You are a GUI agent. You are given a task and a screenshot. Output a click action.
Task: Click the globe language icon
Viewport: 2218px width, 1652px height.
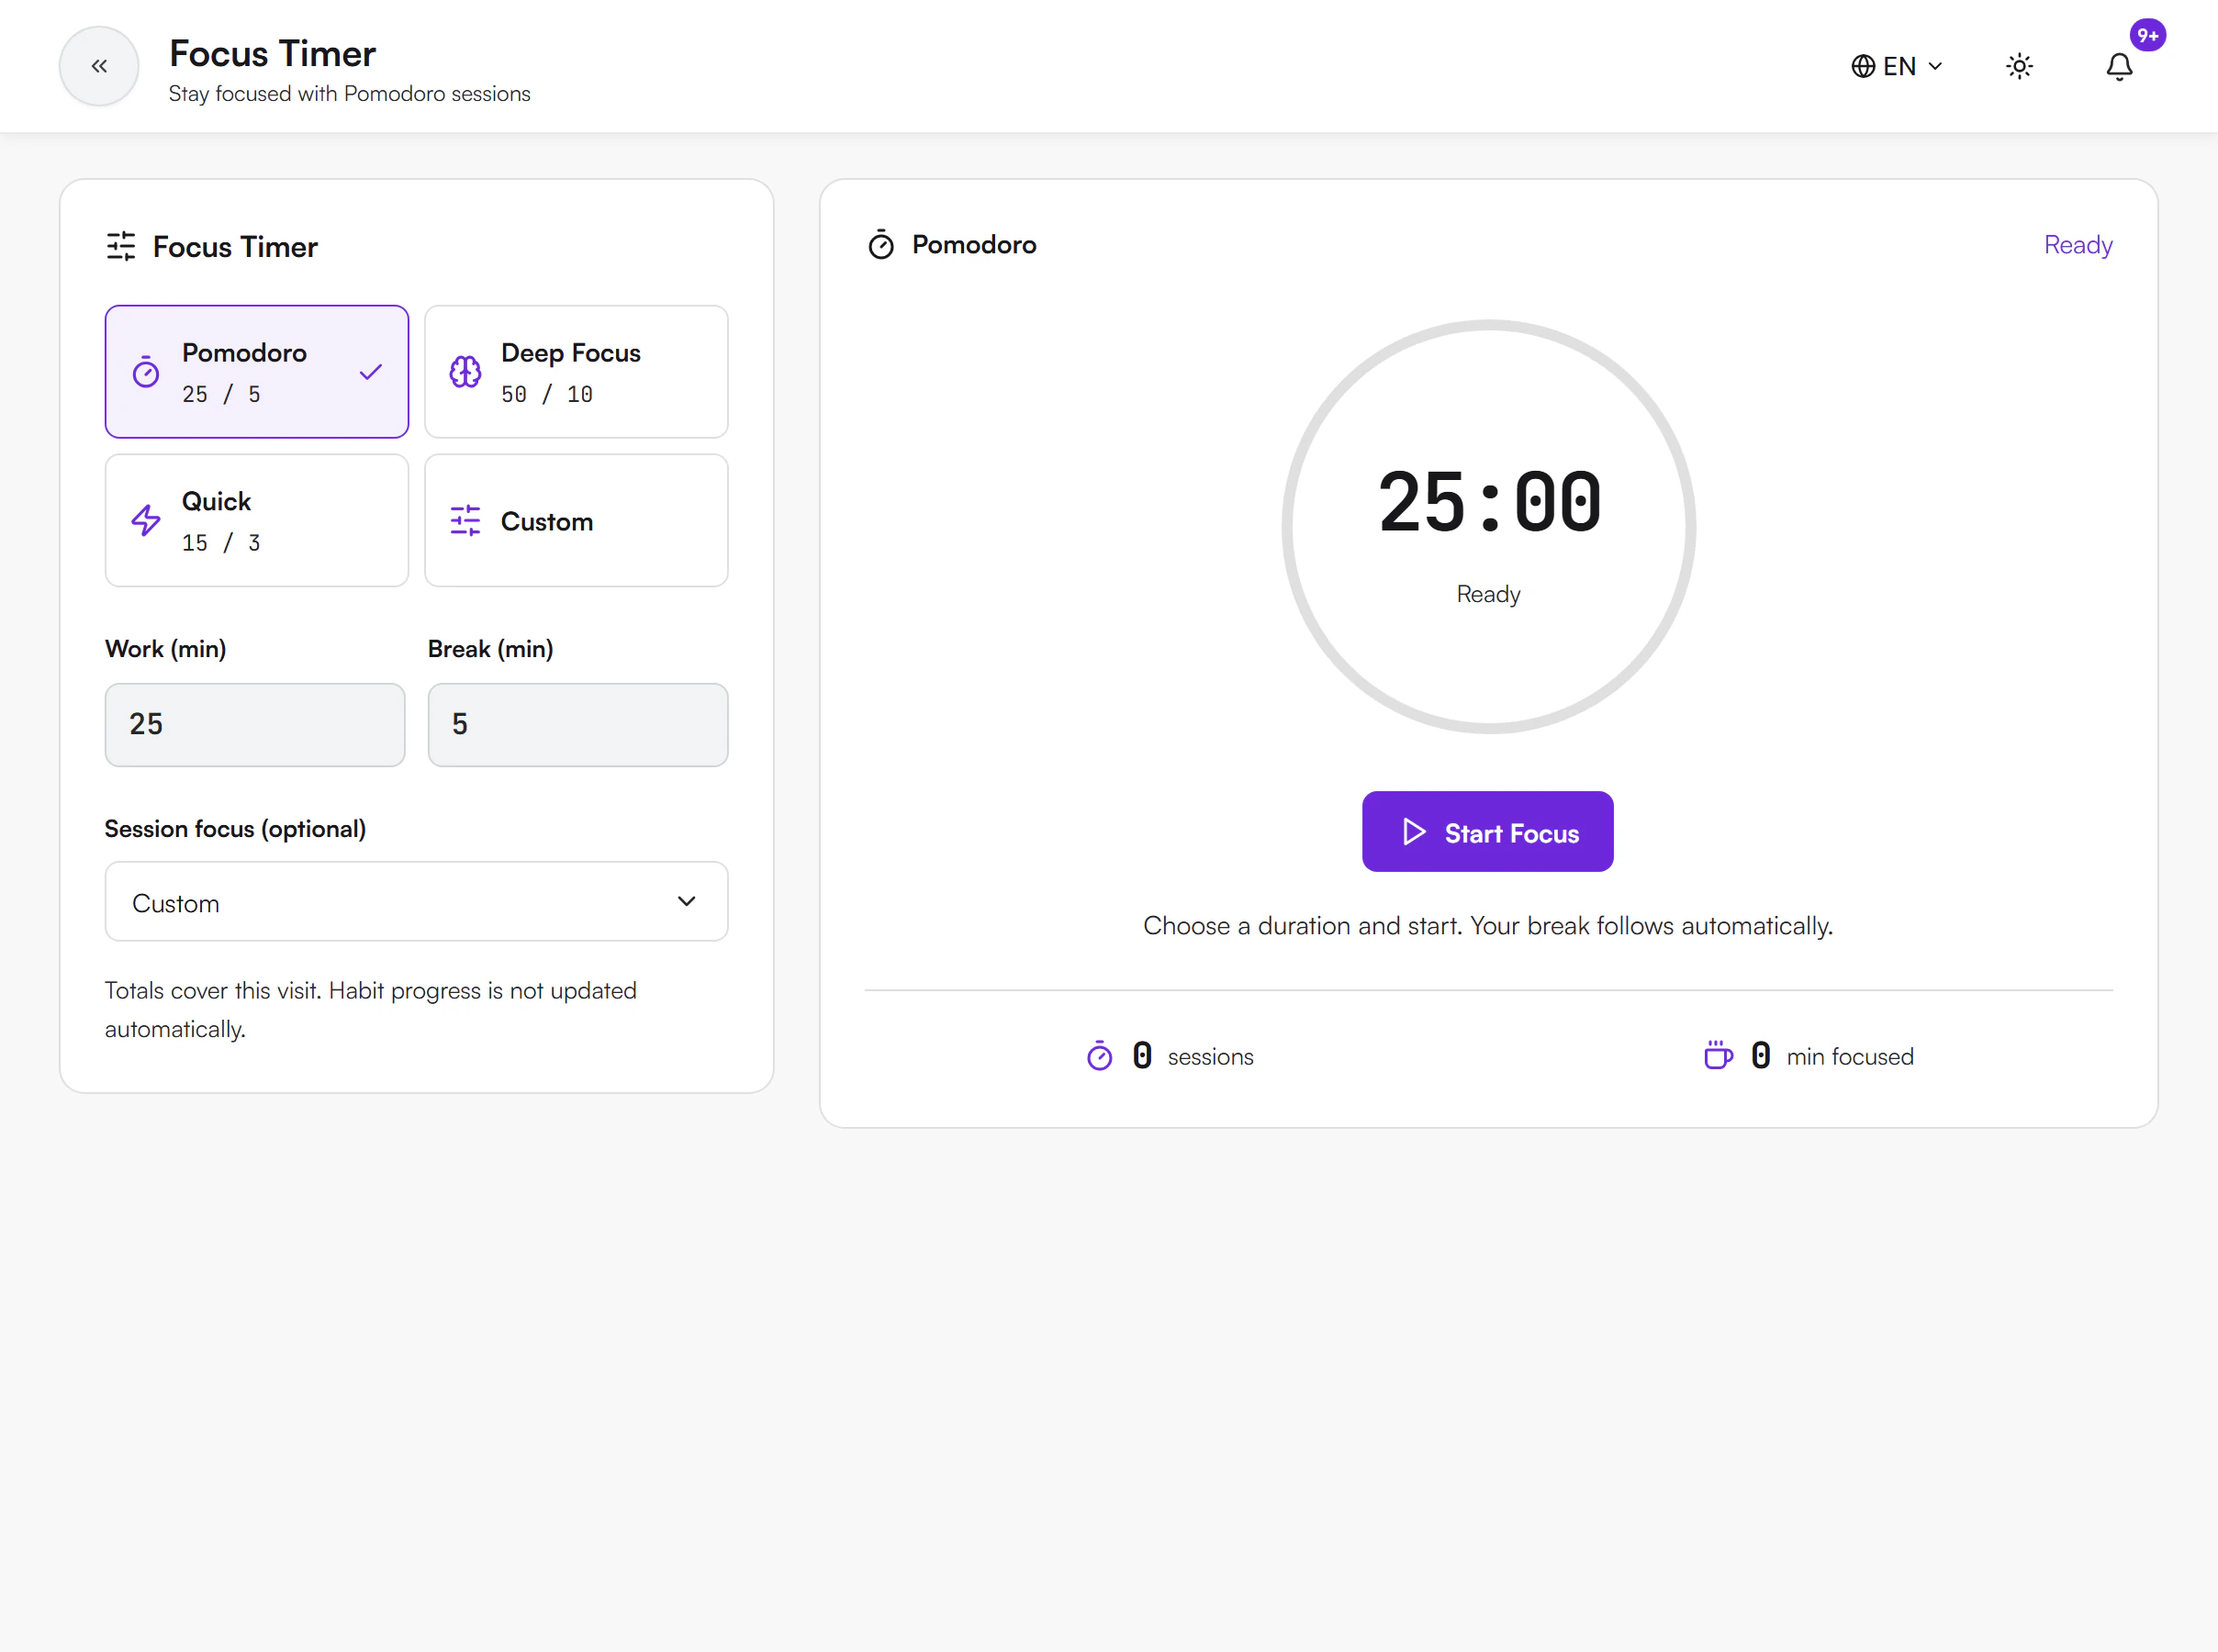[1862, 66]
